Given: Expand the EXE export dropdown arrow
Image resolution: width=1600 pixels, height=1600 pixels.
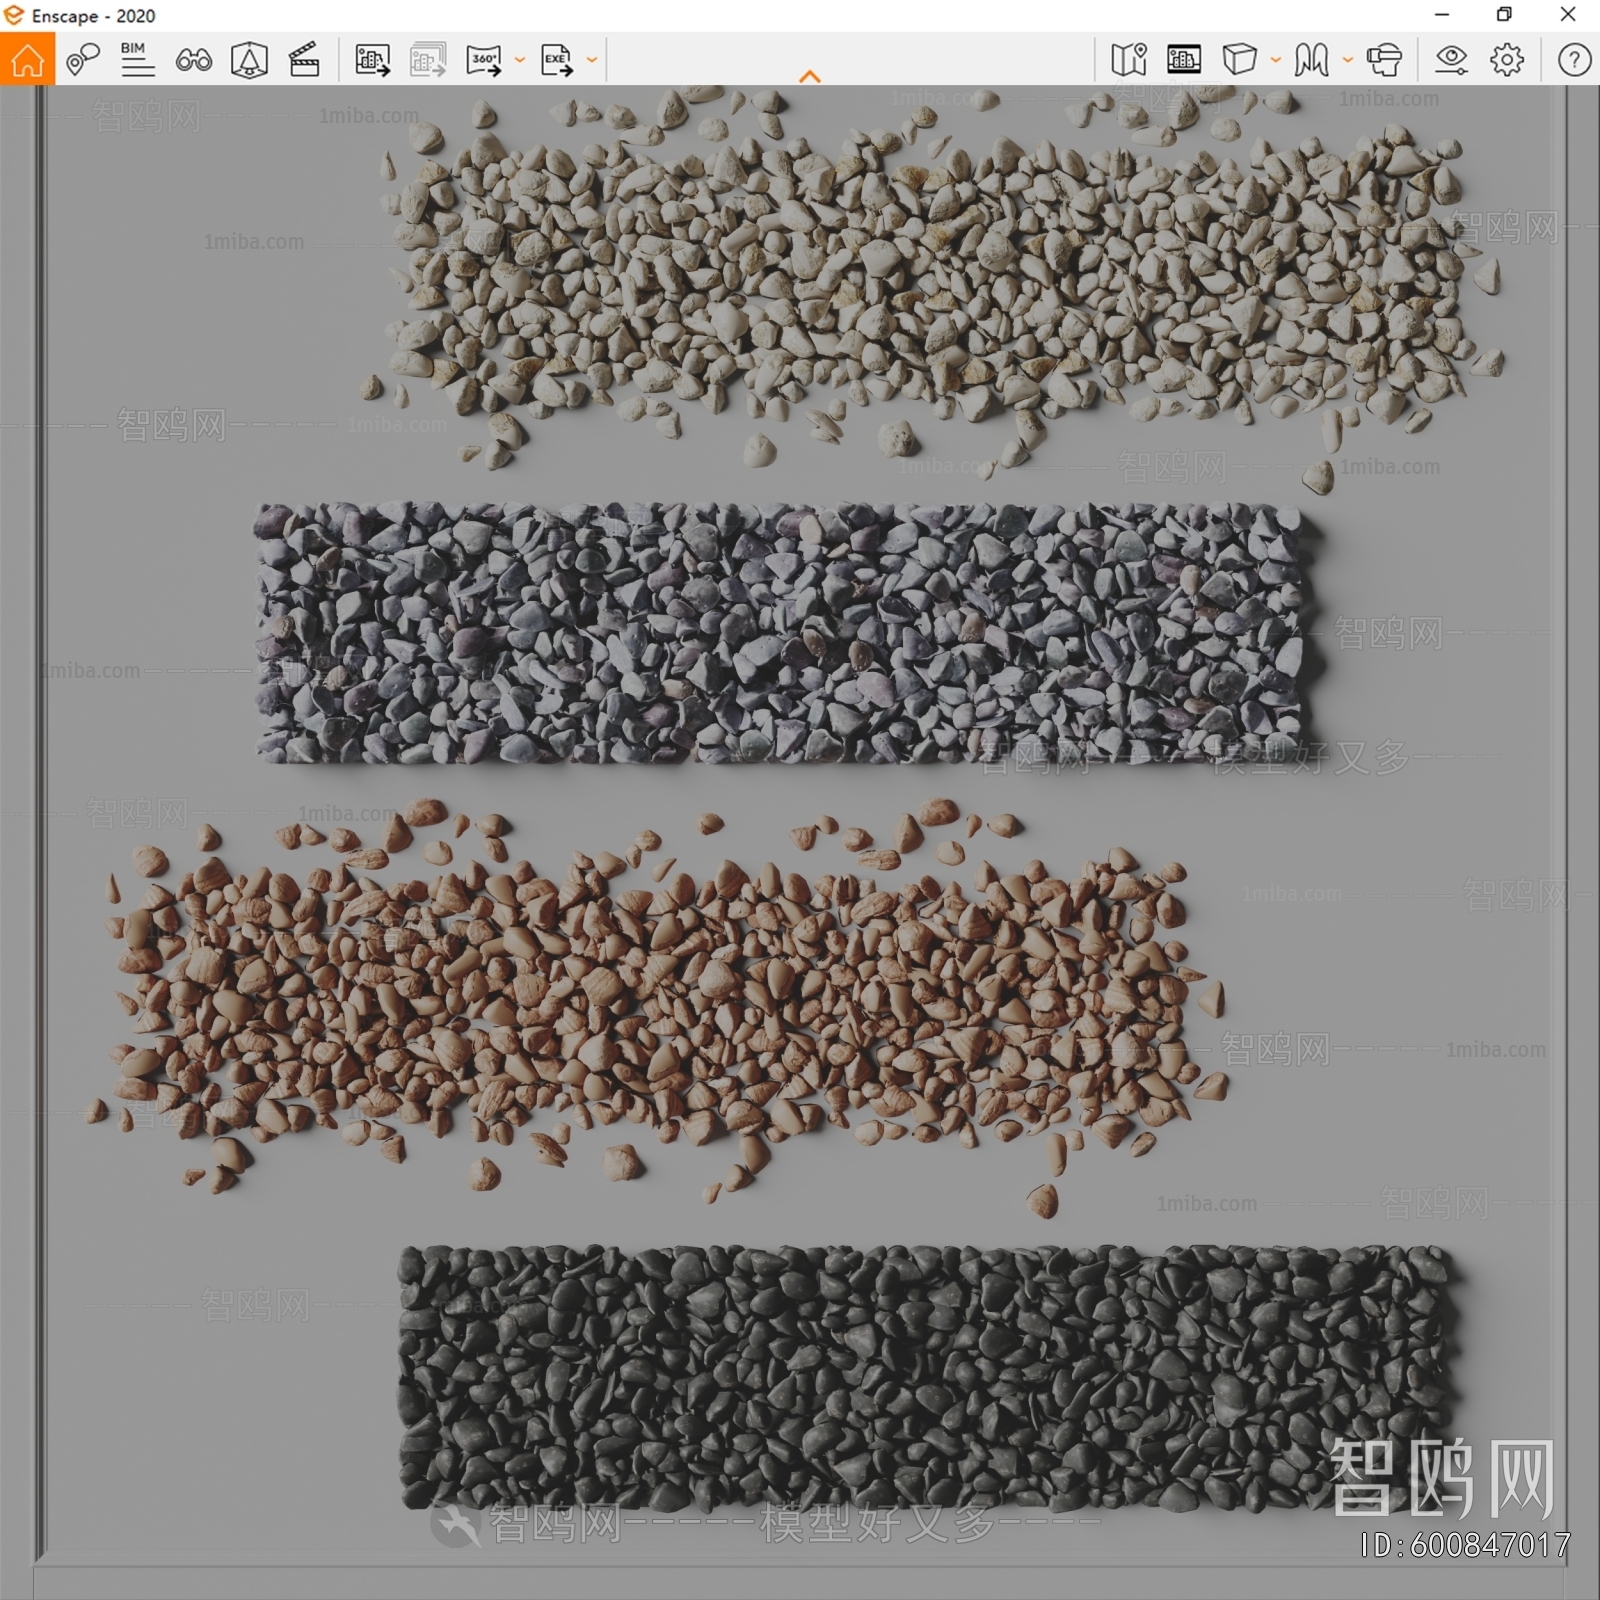Looking at the screenshot, I should [x=592, y=60].
